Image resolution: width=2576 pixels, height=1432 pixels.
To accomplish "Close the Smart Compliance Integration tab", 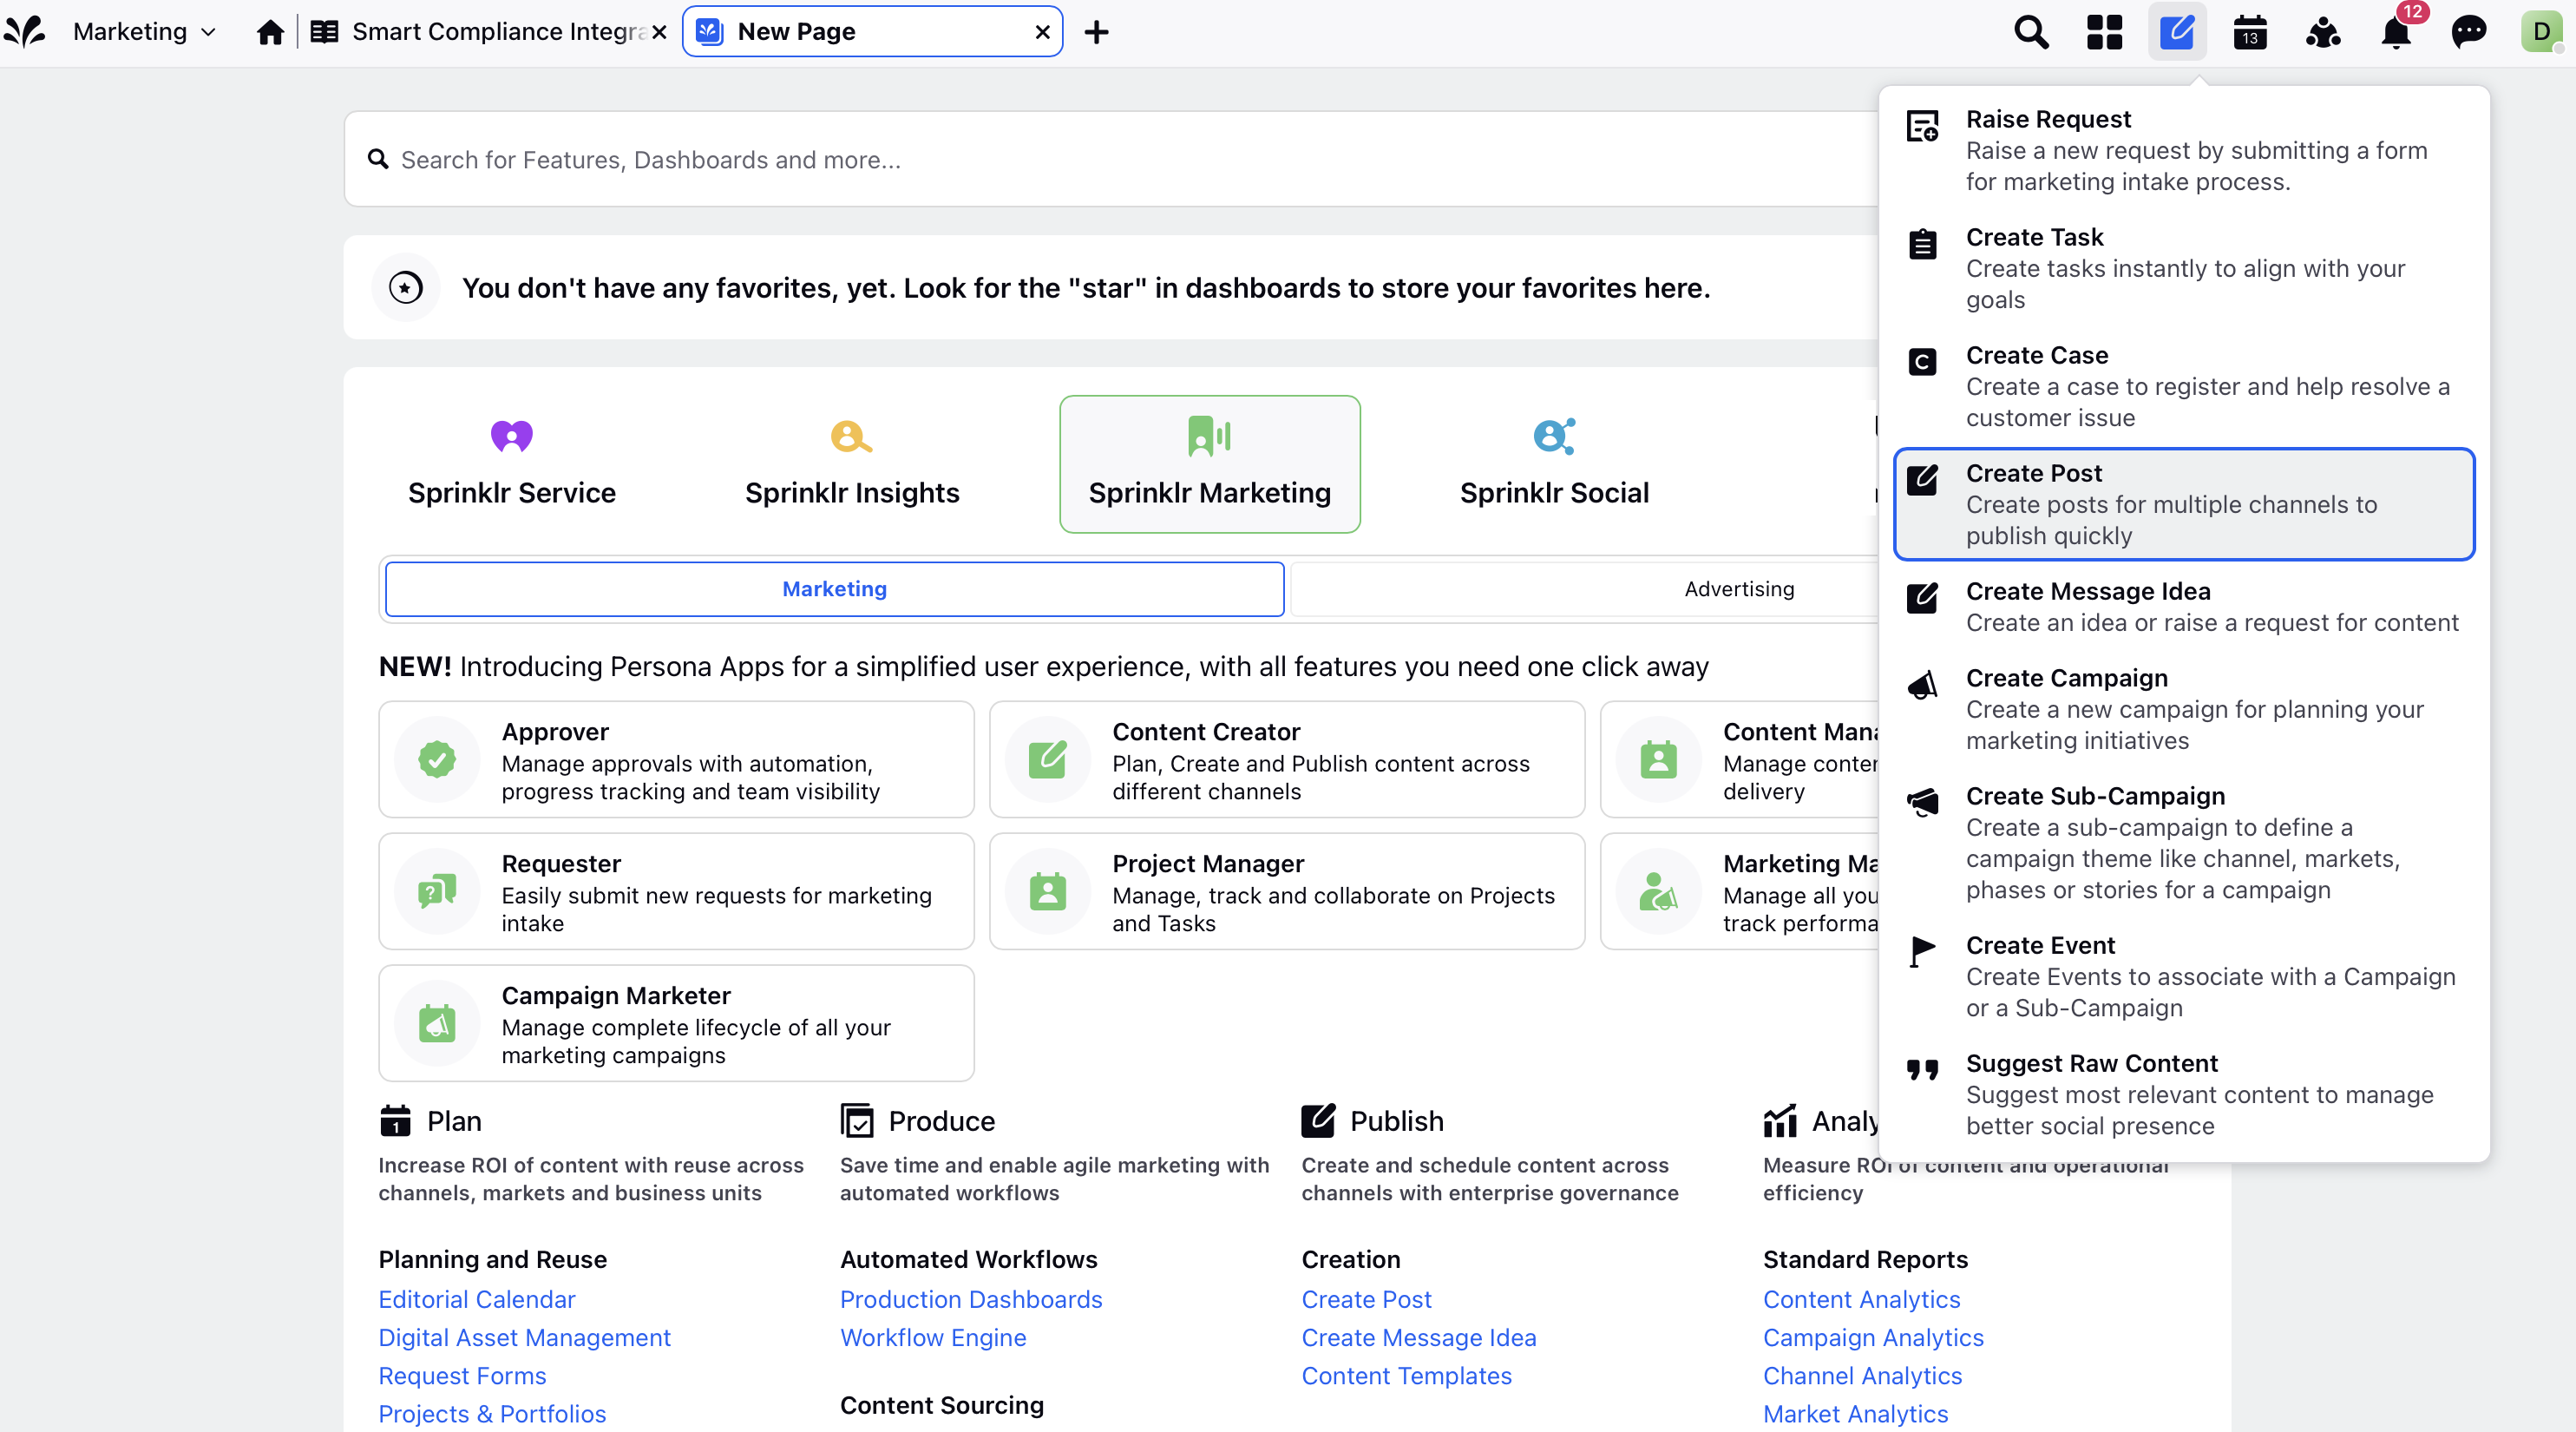I will pos(659,32).
